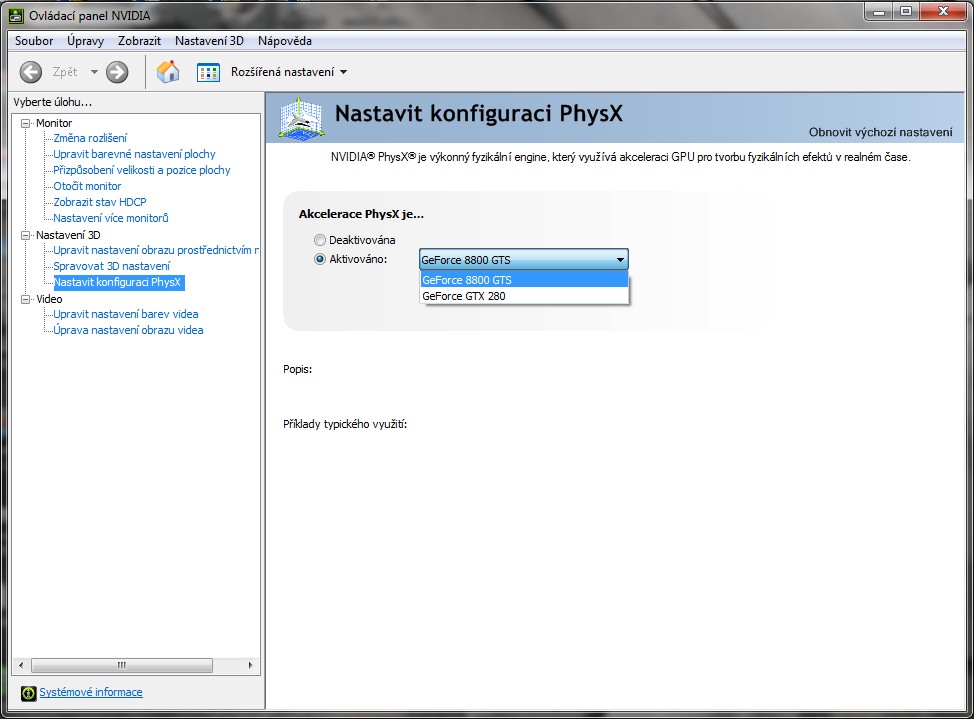Click the NVIDIA icon in title bar

tap(16, 13)
